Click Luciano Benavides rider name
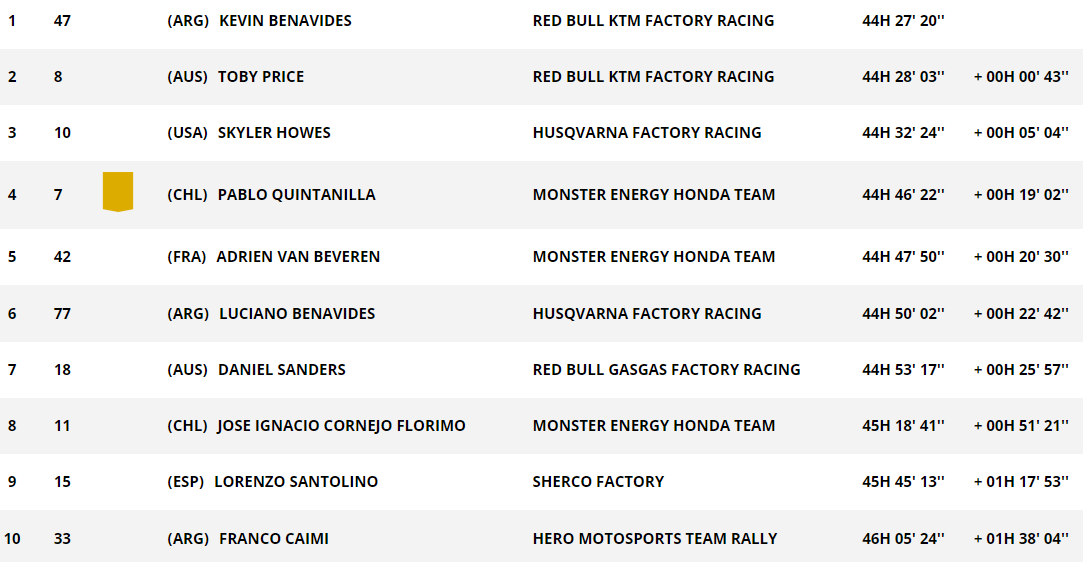 point(297,313)
